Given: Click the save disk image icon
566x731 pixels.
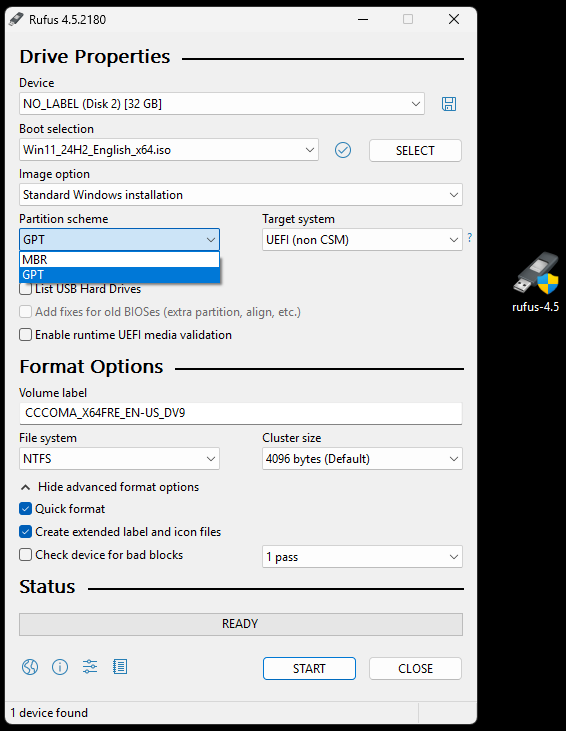Looking at the screenshot, I should pos(449,103).
